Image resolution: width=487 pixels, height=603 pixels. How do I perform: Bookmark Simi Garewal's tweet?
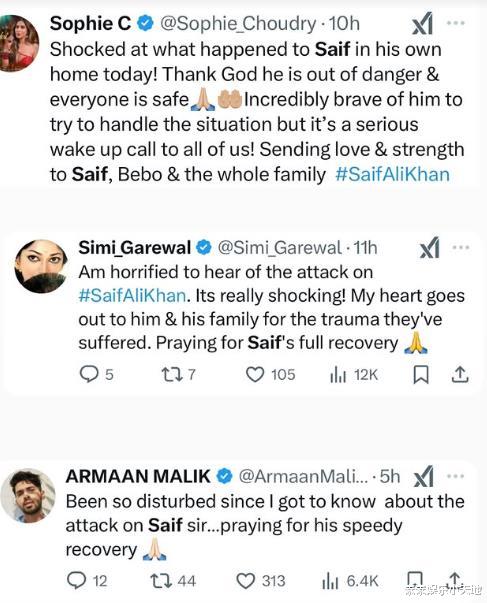tap(421, 375)
